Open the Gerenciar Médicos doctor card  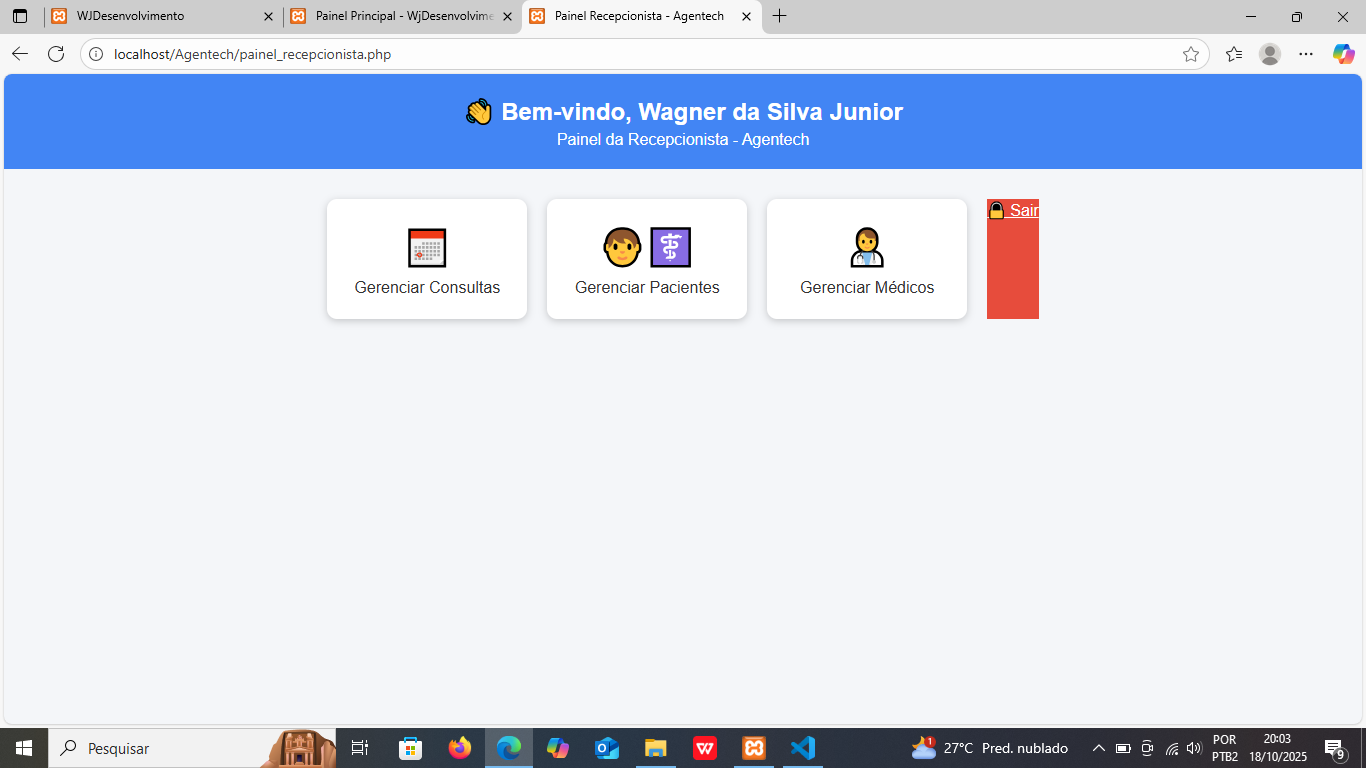(867, 259)
